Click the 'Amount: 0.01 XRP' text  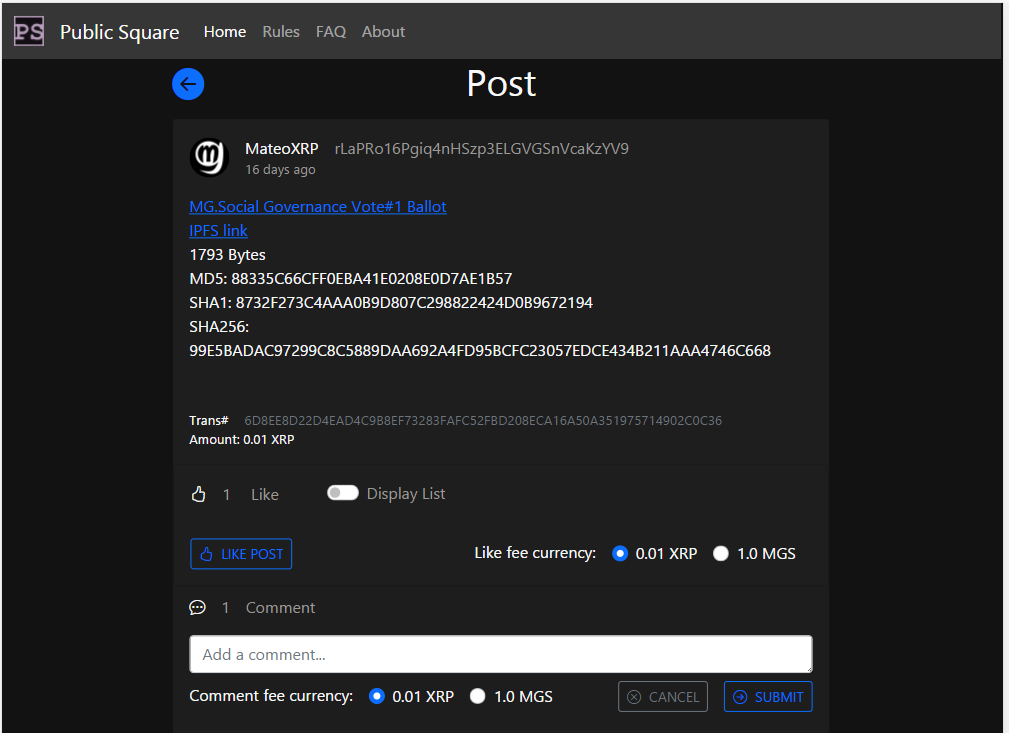(x=241, y=440)
